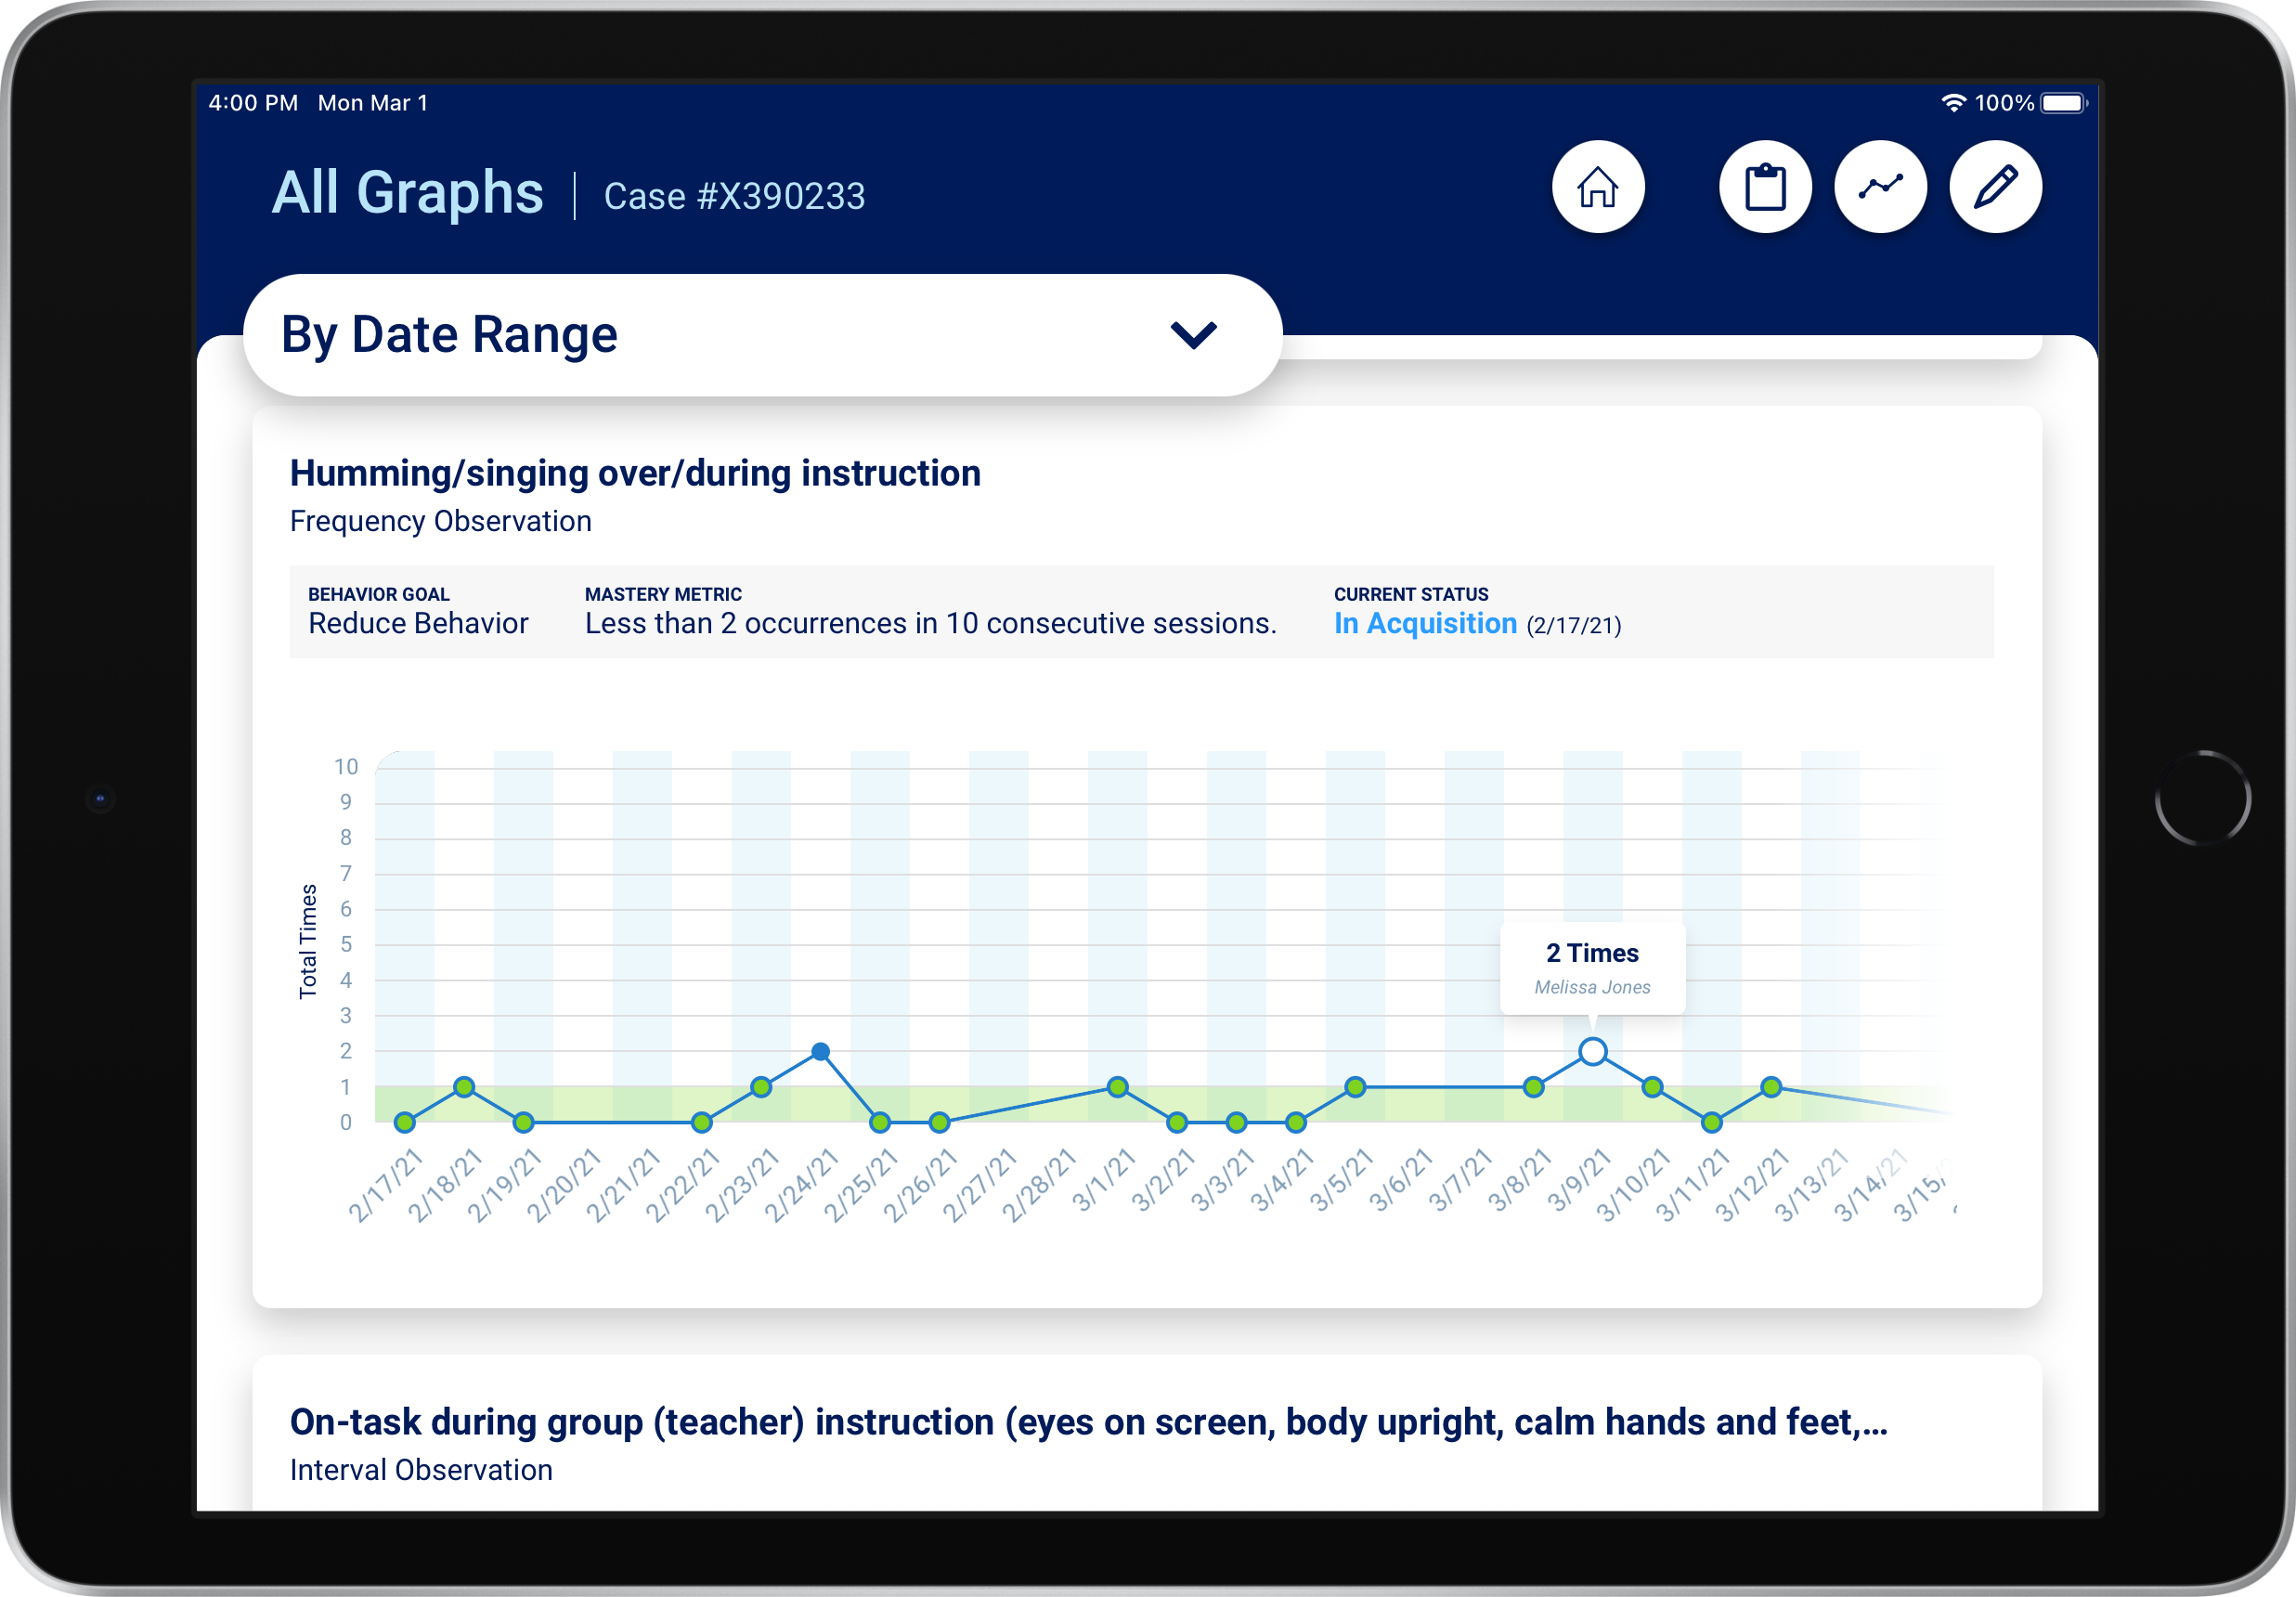Viewport: 2296px width, 1597px height.
Task: Tap the battery indicator icon
Action: tap(2064, 103)
